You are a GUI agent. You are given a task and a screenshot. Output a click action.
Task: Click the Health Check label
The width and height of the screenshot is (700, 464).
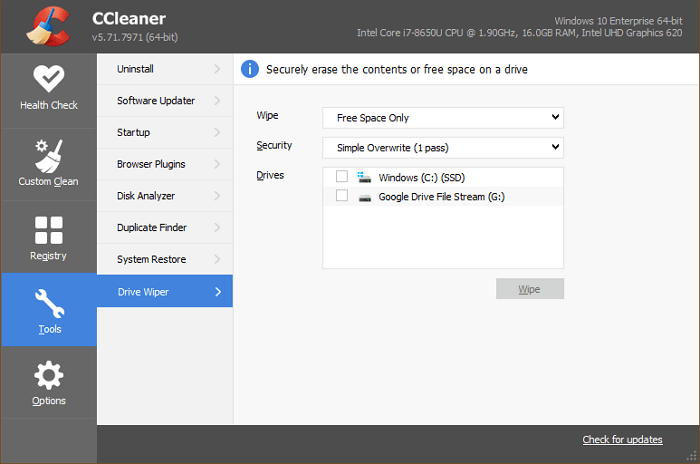[x=49, y=105]
